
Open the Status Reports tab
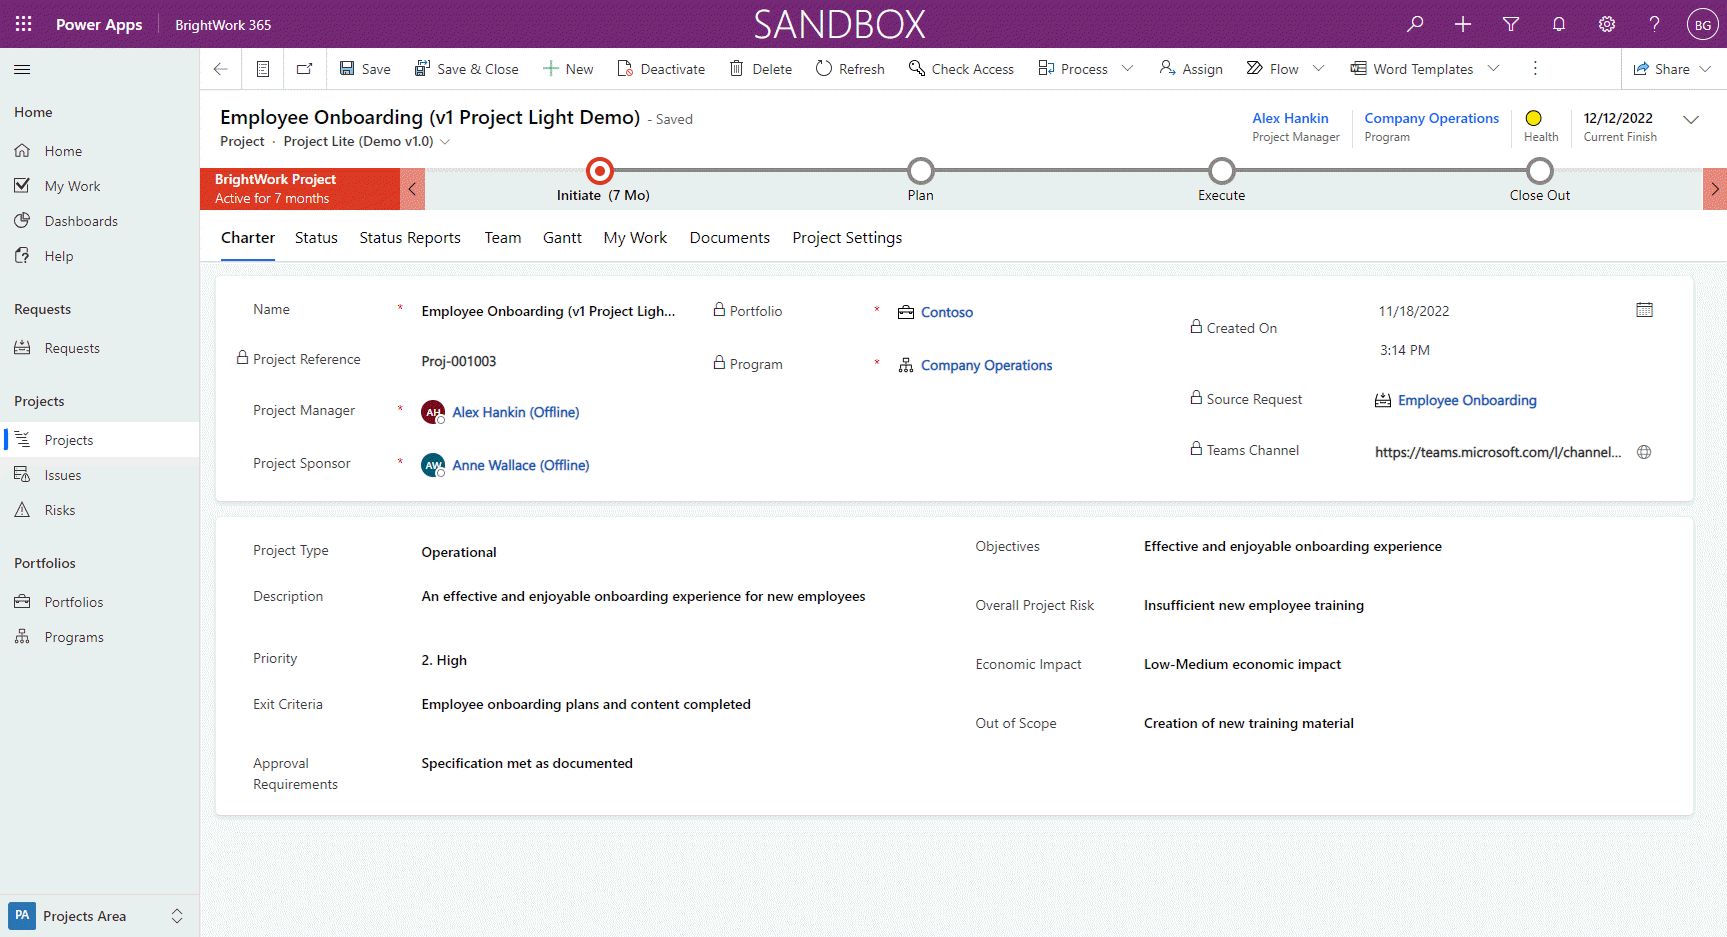410,237
